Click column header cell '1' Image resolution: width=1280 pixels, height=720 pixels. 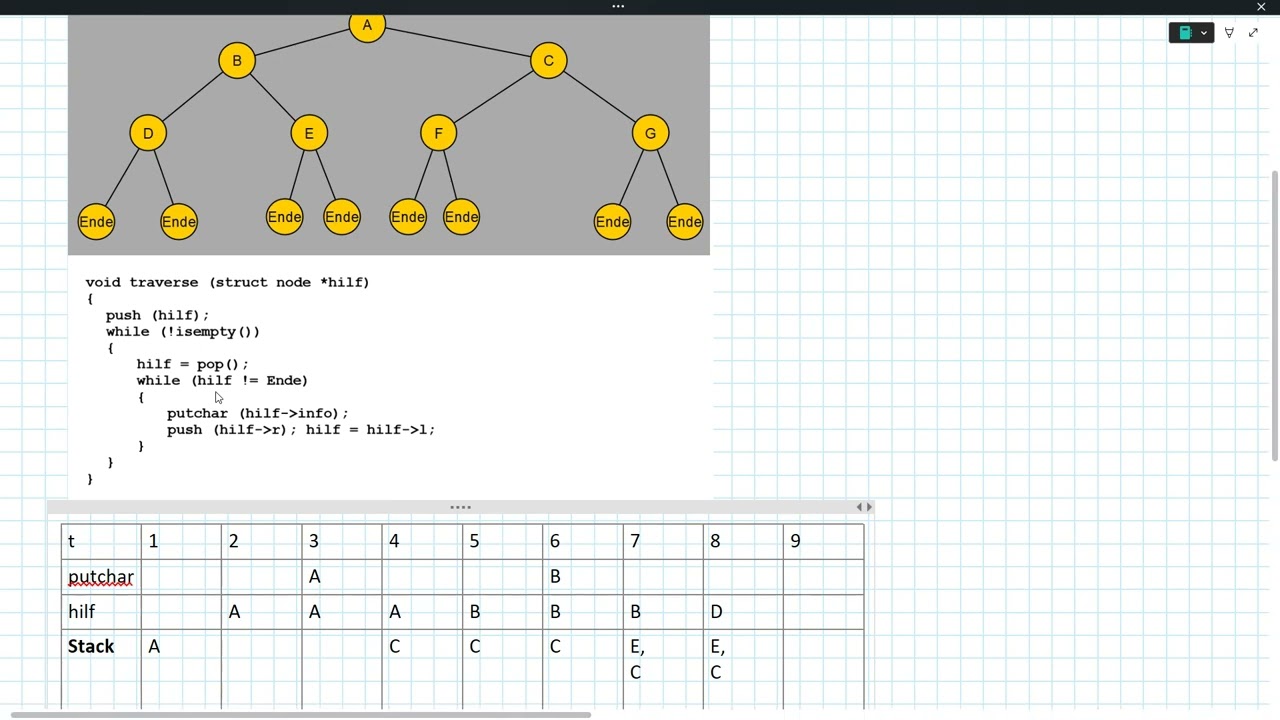tap(181, 541)
